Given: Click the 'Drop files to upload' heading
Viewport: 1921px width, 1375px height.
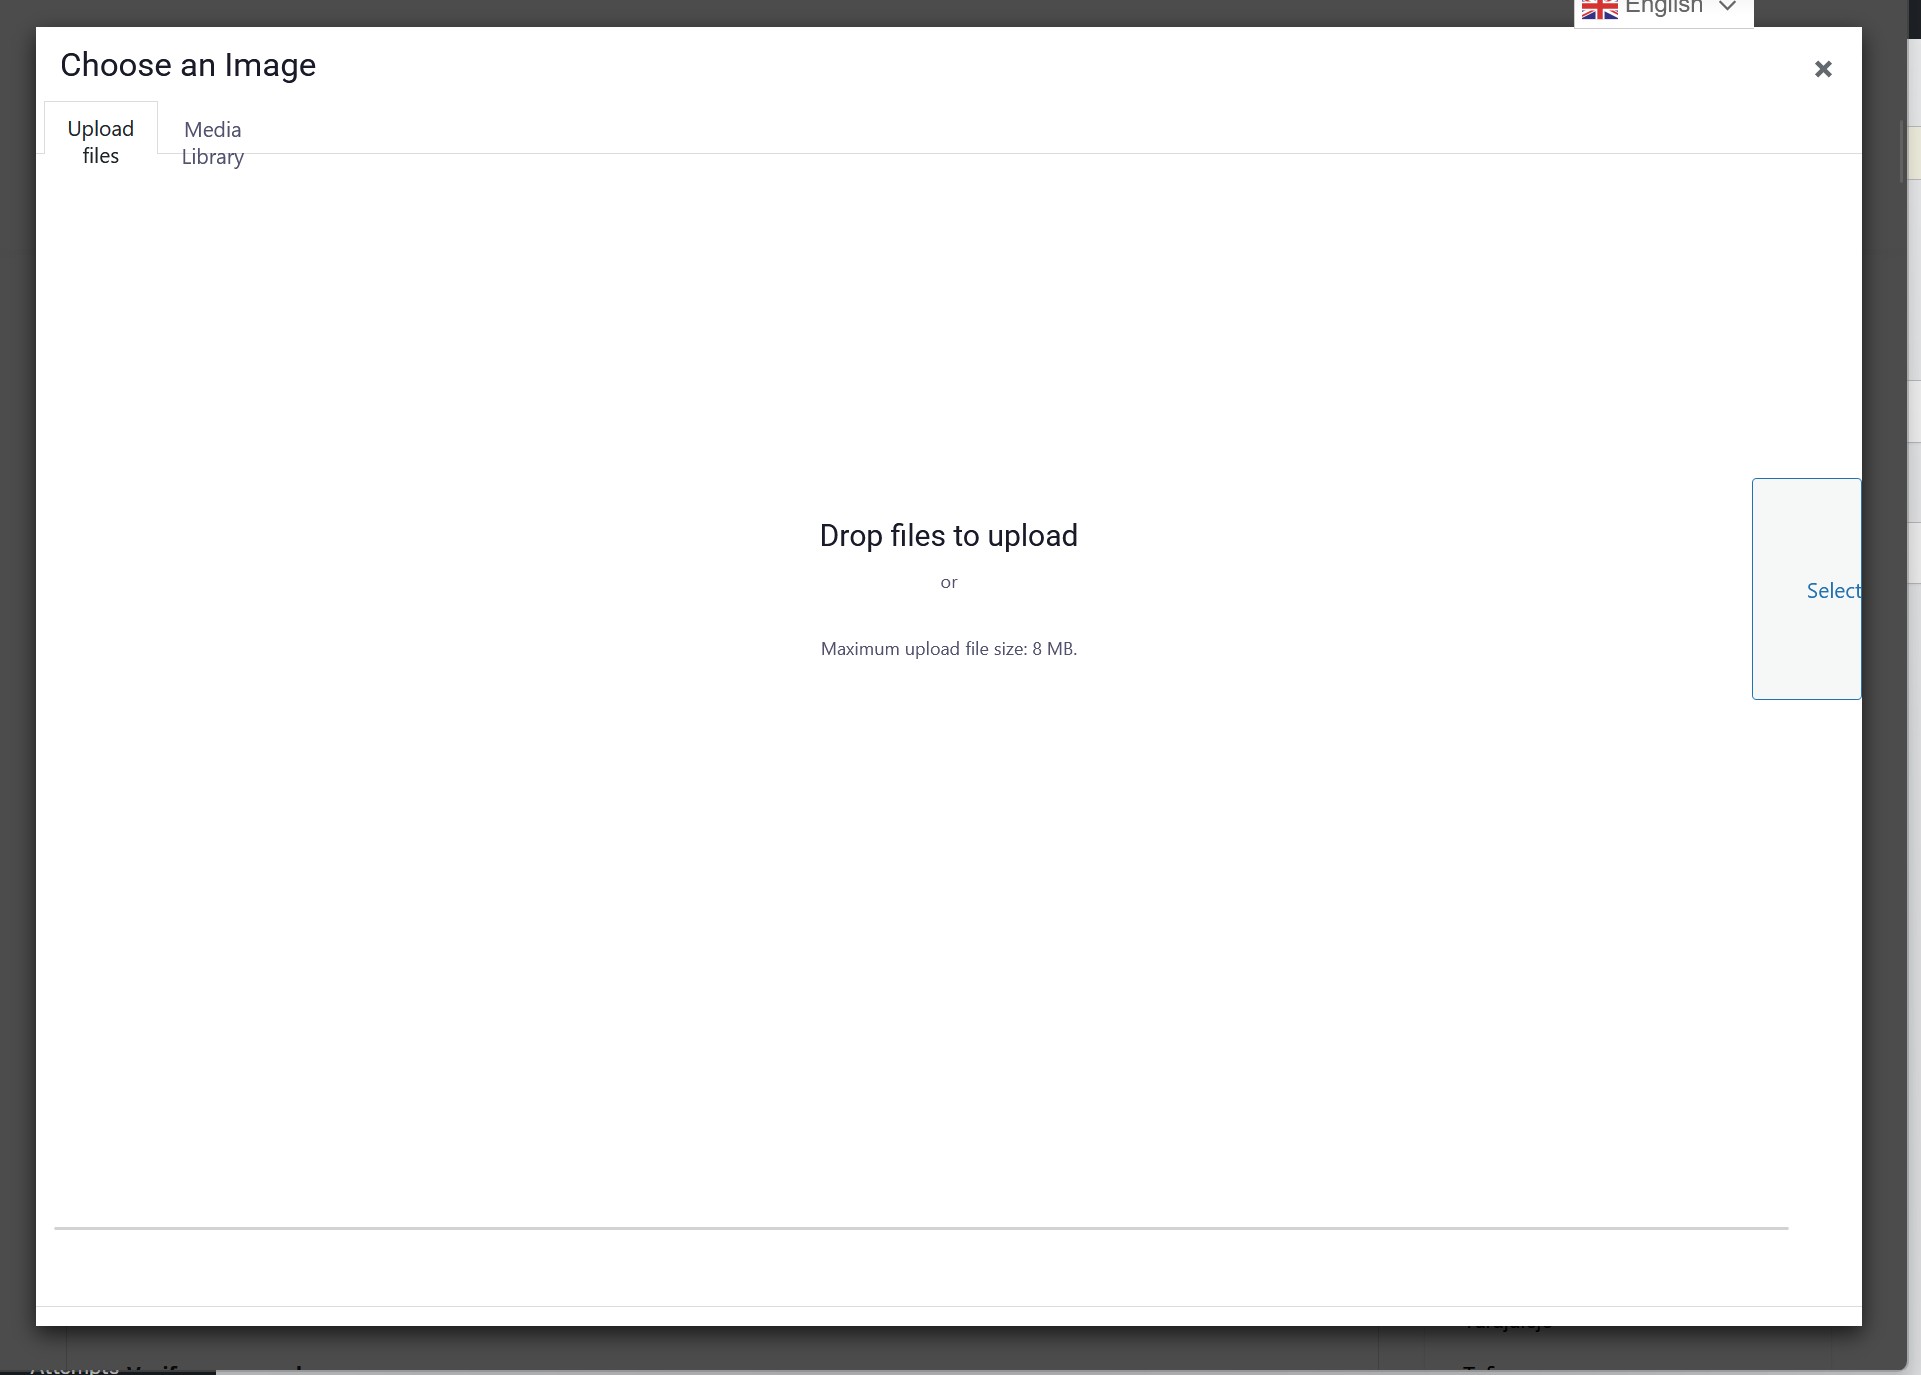Looking at the screenshot, I should (948, 536).
